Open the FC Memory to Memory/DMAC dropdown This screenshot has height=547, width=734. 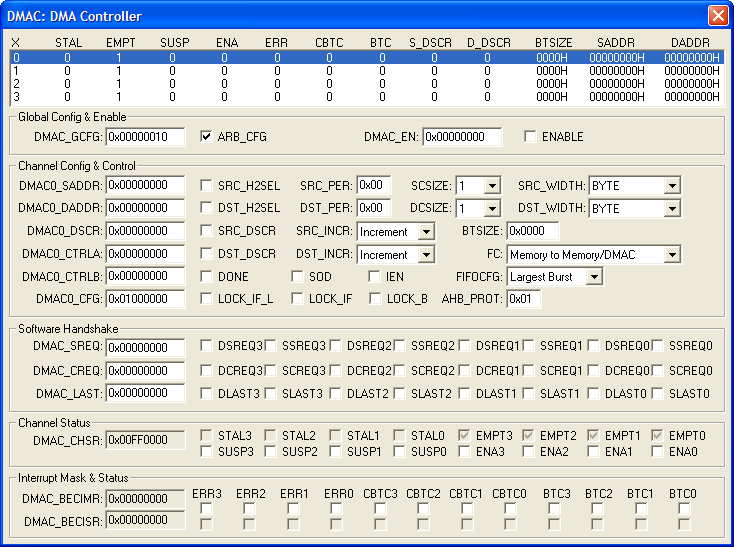[671, 255]
